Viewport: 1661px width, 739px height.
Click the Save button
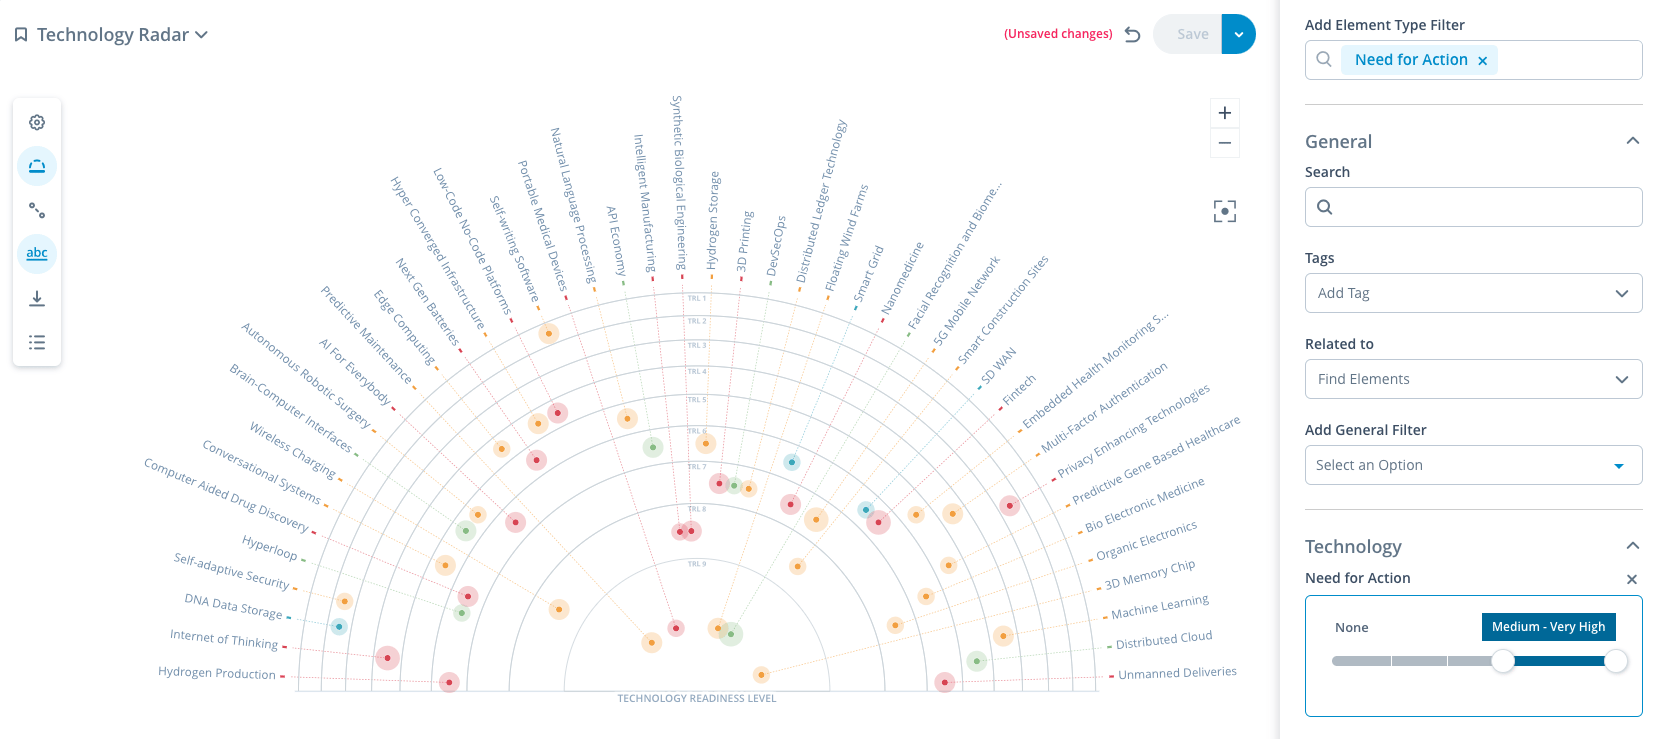pyautogui.click(x=1187, y=34)
